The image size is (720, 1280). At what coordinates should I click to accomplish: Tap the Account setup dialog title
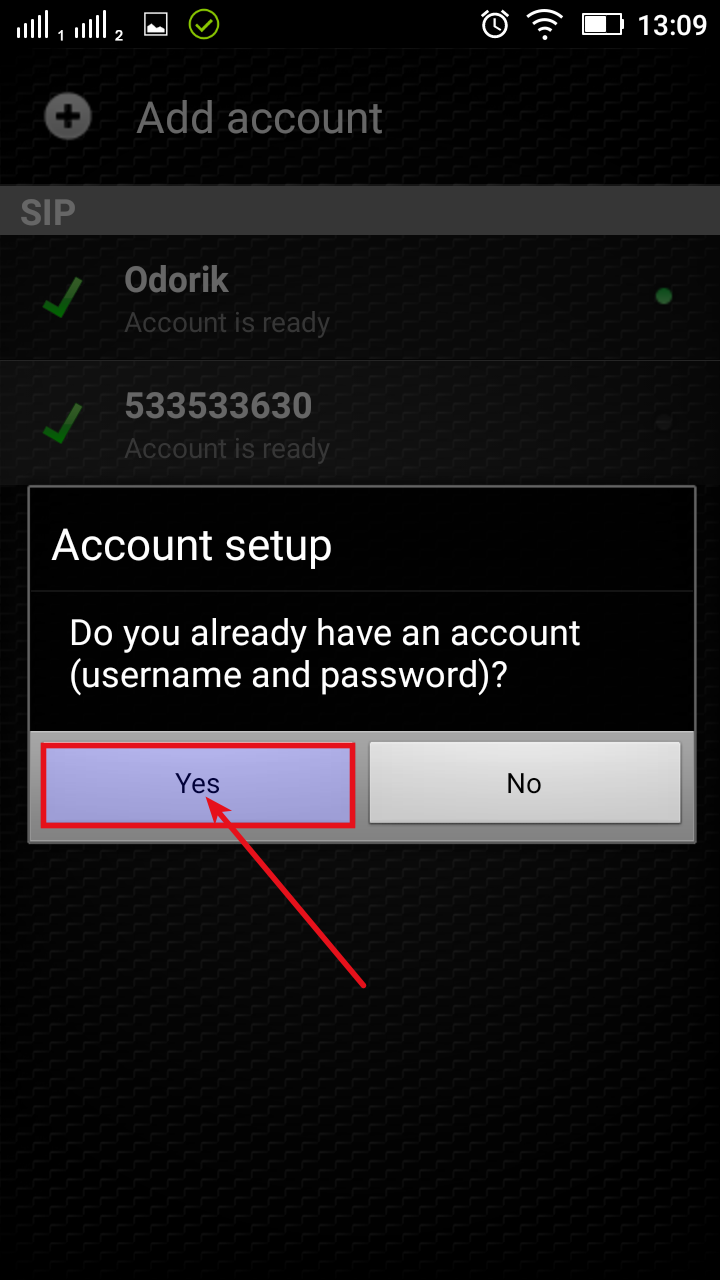point(192,546)
